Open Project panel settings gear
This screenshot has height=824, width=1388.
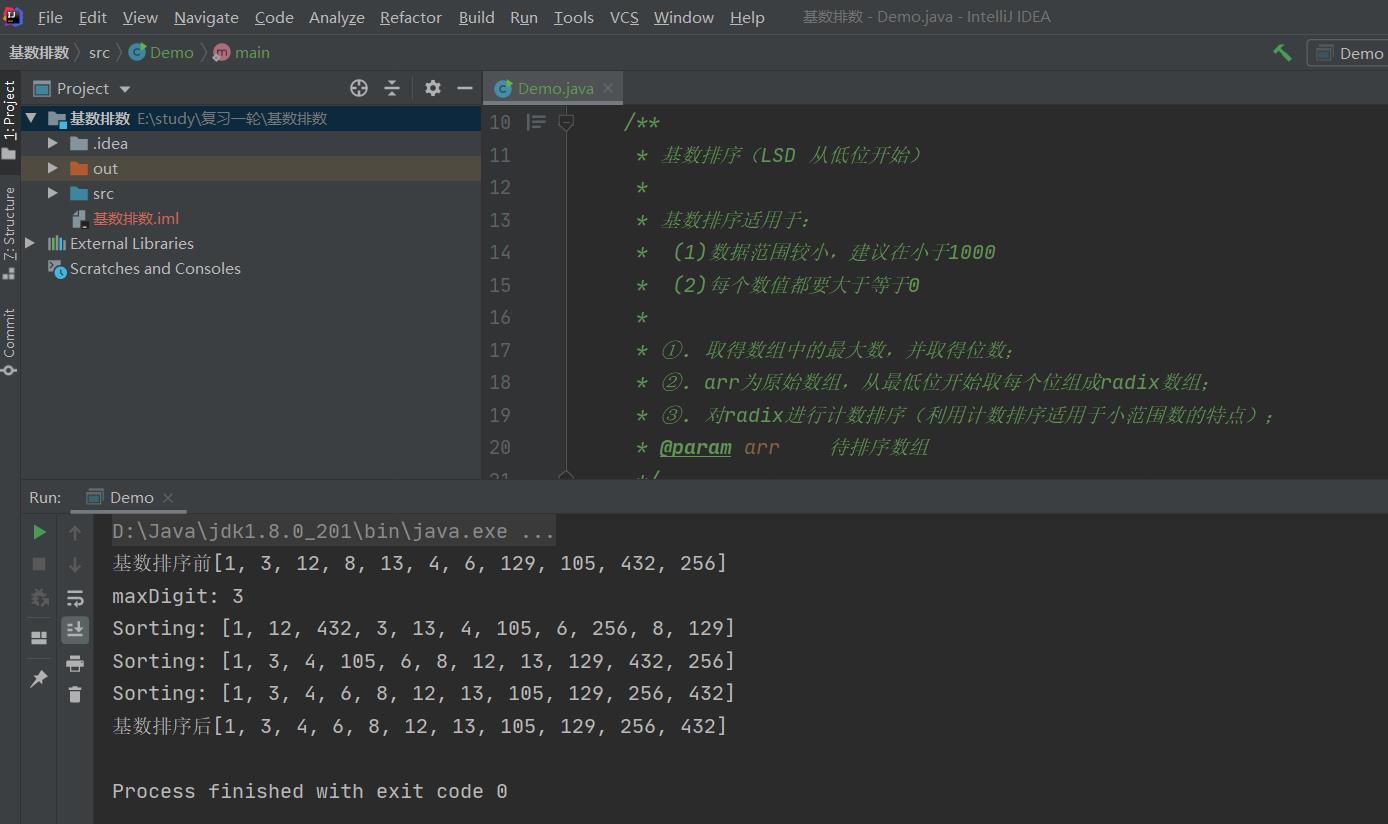(432, 88)
